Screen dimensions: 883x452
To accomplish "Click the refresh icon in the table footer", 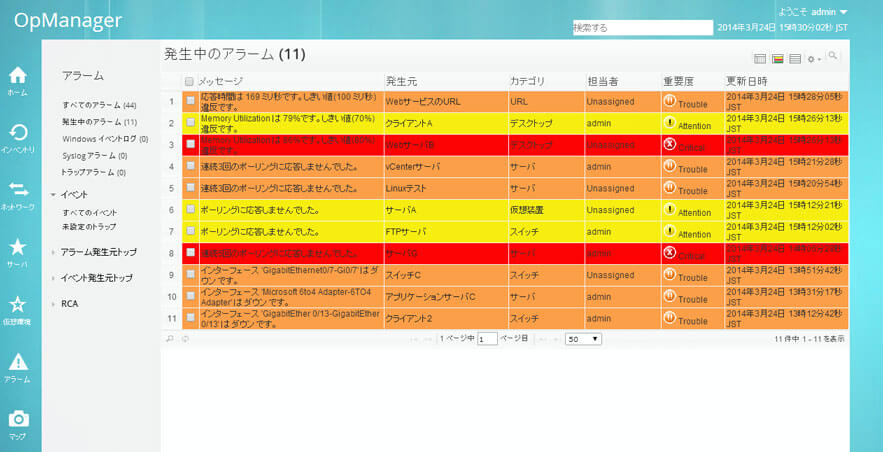I will (185, 339).
